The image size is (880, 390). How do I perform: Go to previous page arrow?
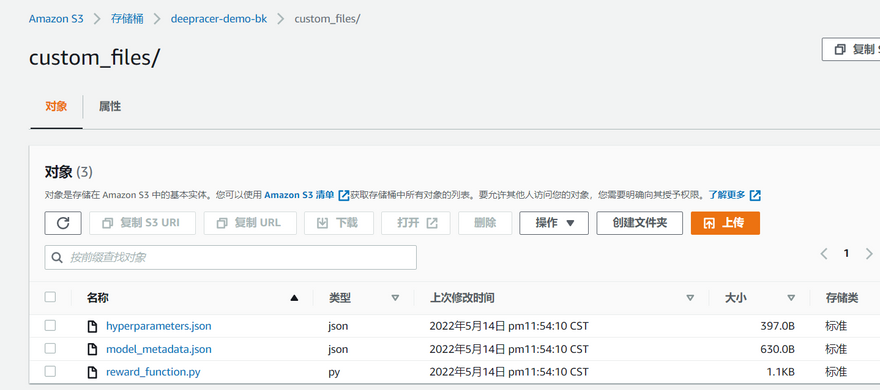[x=824, y=254]
